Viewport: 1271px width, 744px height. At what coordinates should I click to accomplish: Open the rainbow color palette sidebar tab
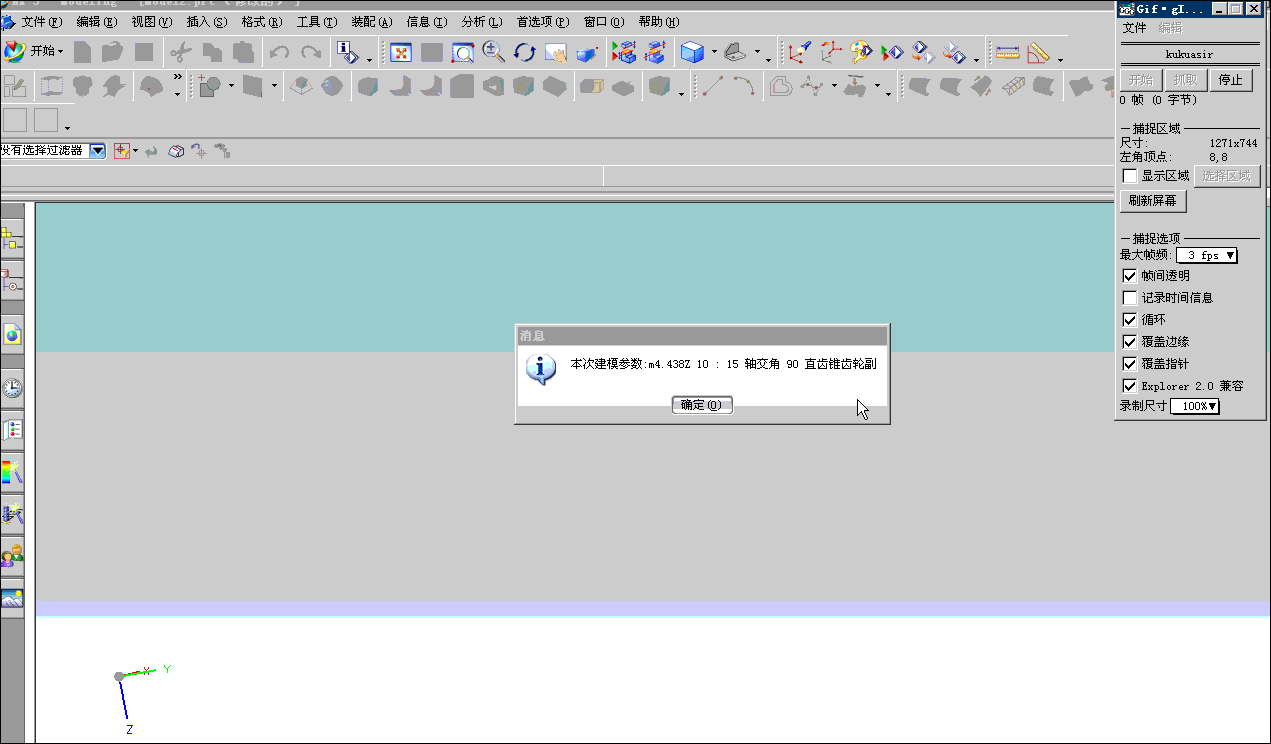[12, 472]
